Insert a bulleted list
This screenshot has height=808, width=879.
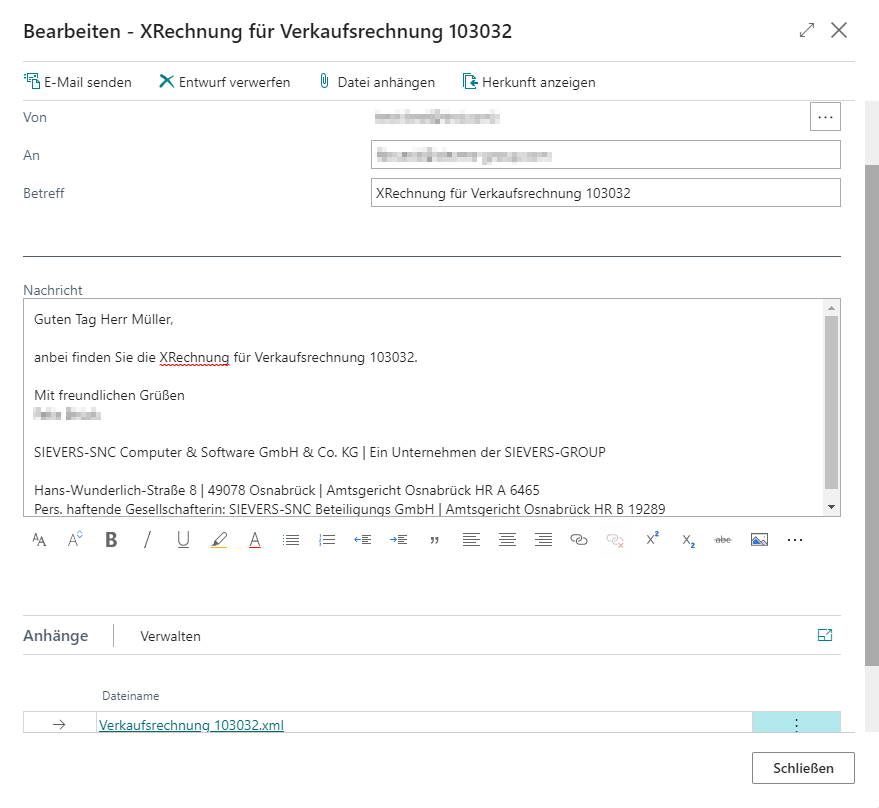pyautogui.click(x=291, y=540)
